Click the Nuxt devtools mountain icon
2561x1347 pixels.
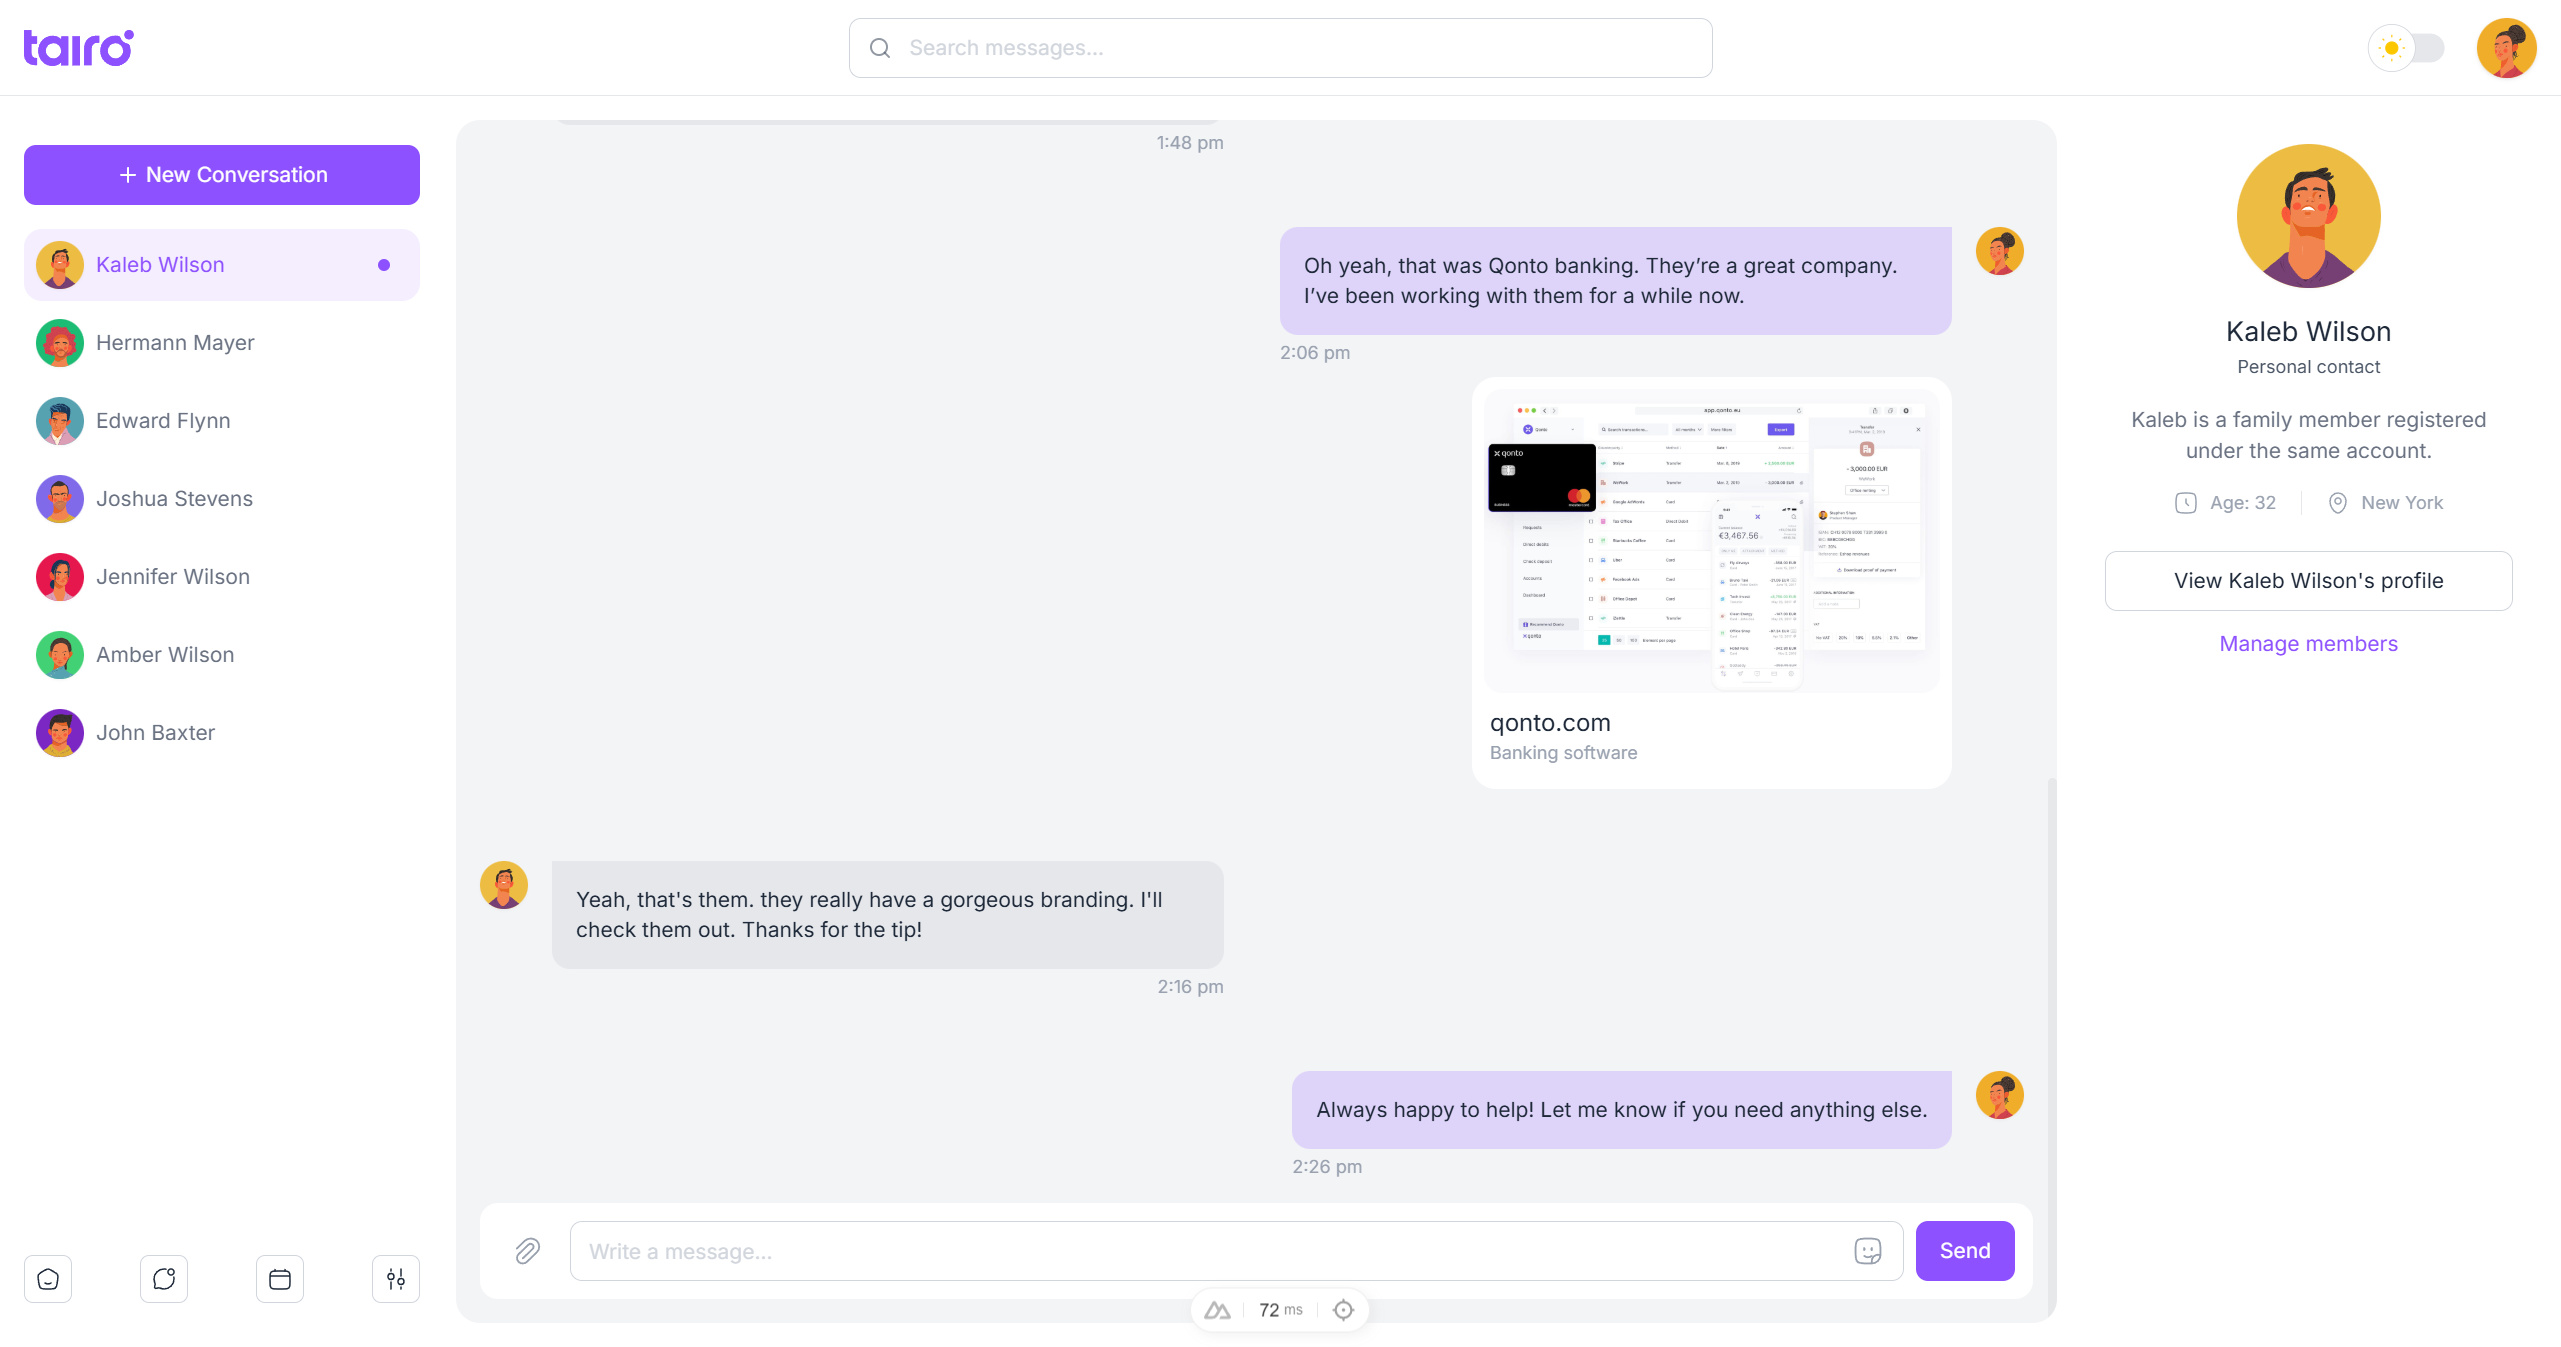tap(1218, 1309)
